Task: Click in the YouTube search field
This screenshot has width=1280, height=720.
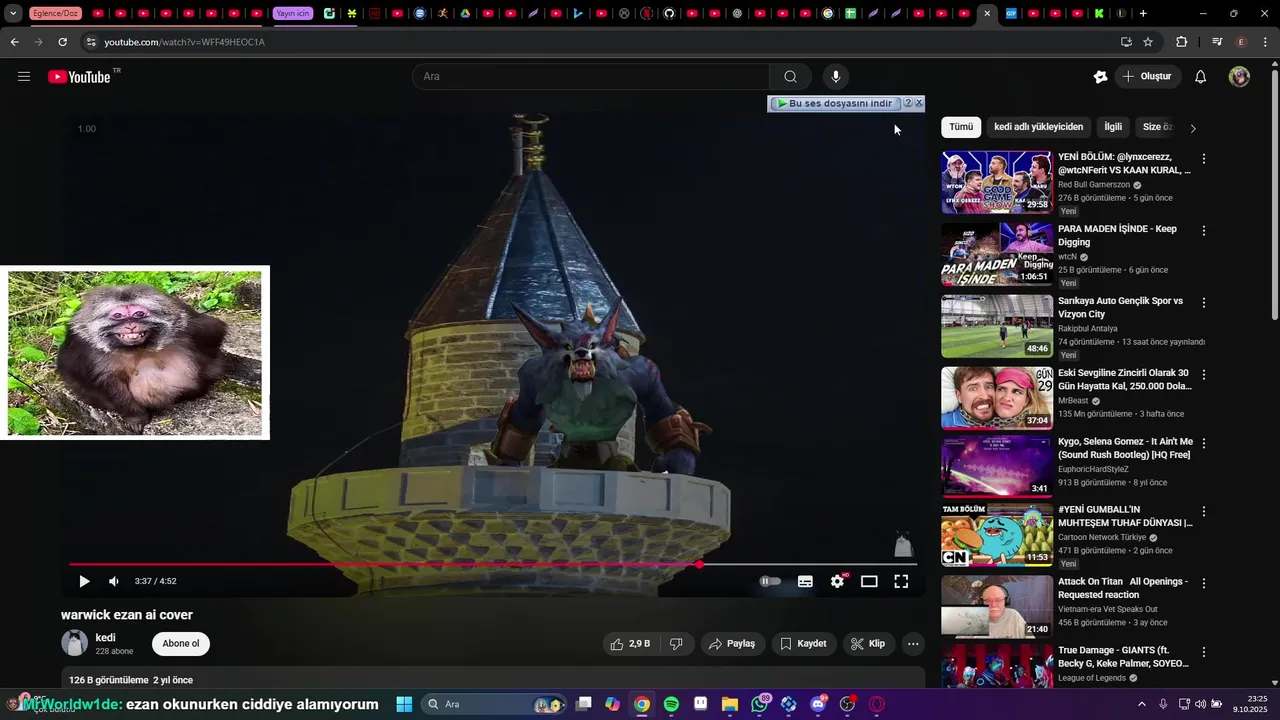Action: [590, 77]
